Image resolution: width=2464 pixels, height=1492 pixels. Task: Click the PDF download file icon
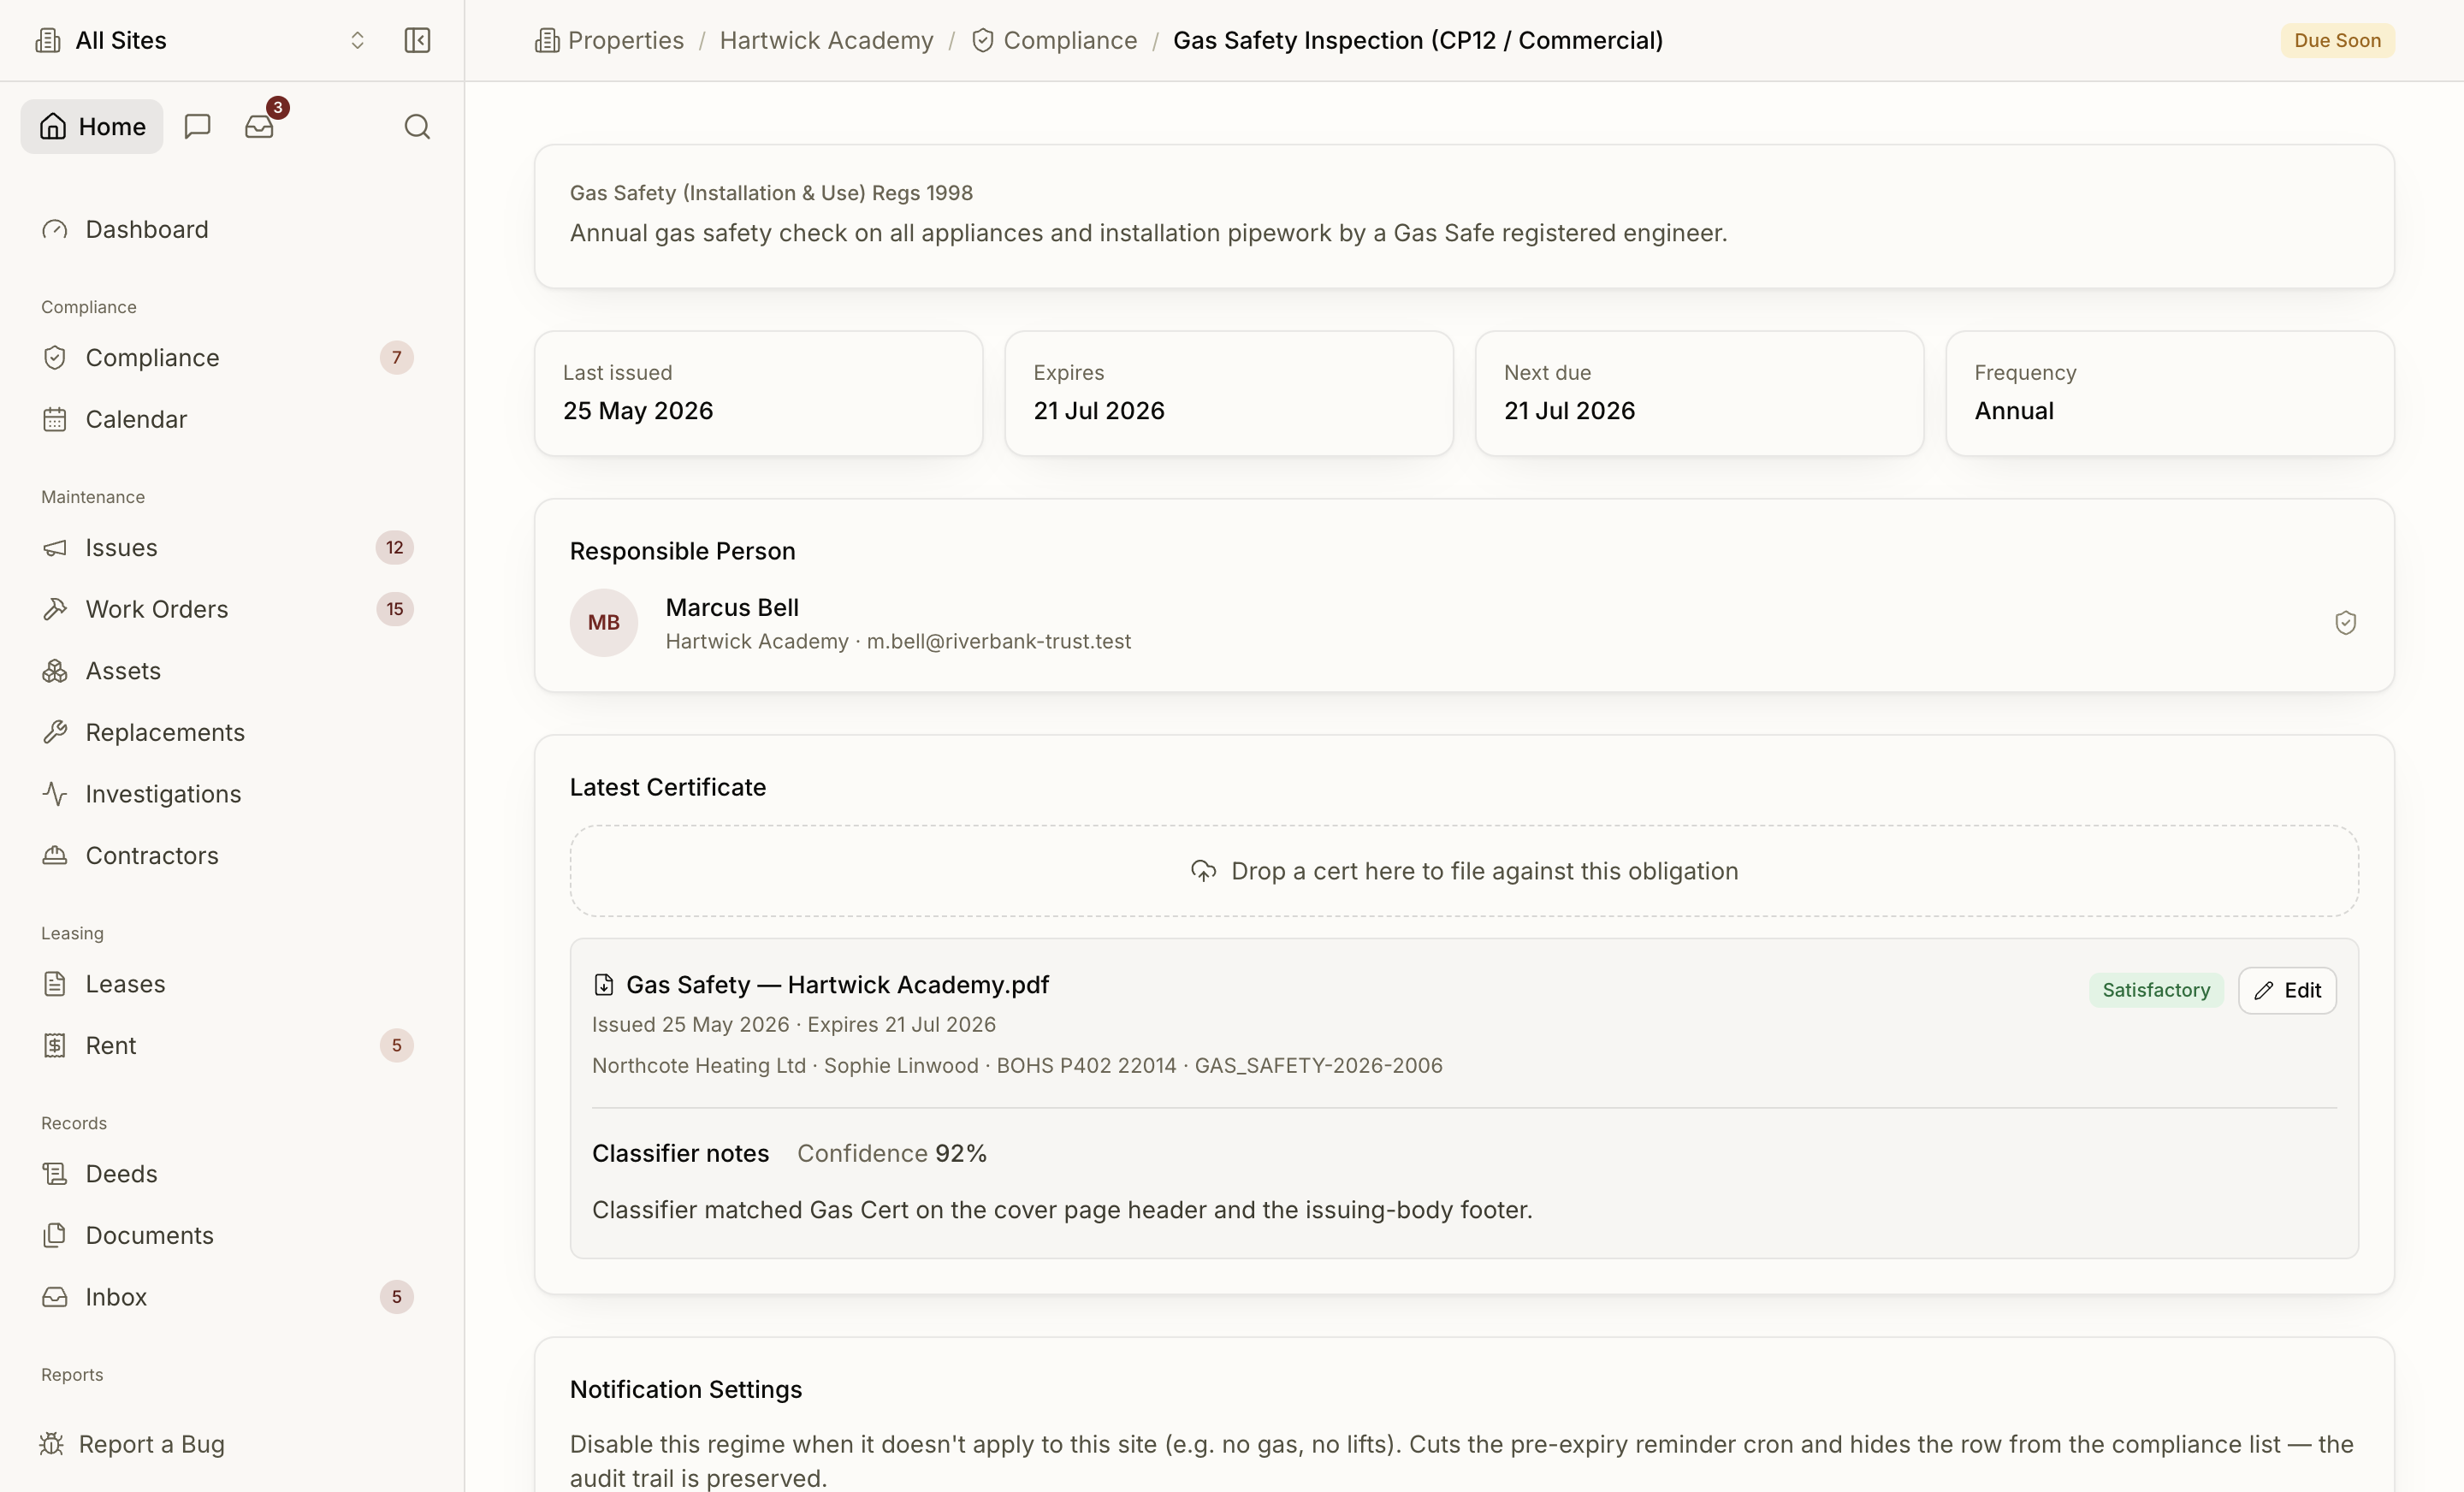coord(603,984)
